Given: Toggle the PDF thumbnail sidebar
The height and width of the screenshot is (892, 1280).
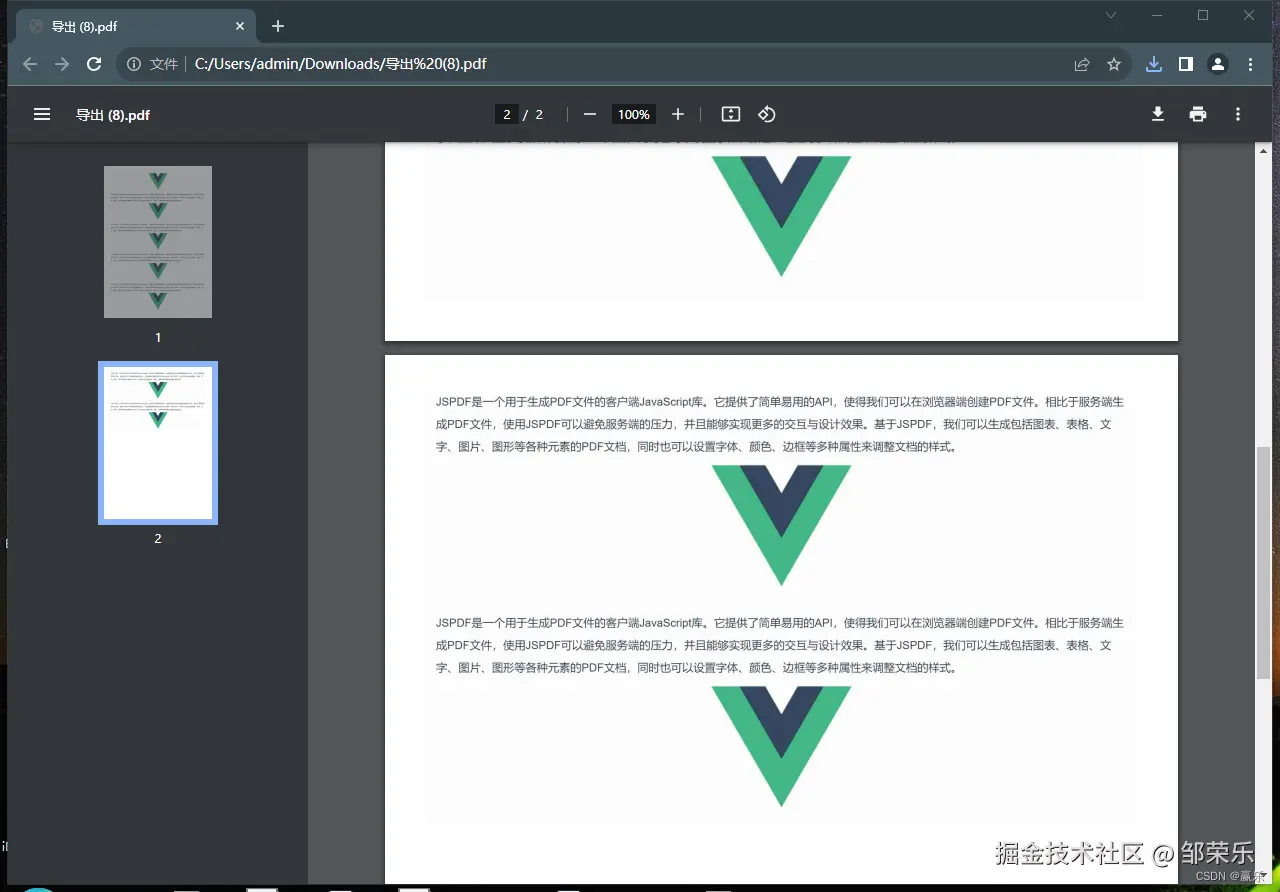Looking at the screenshot, I should coord(42,114).
